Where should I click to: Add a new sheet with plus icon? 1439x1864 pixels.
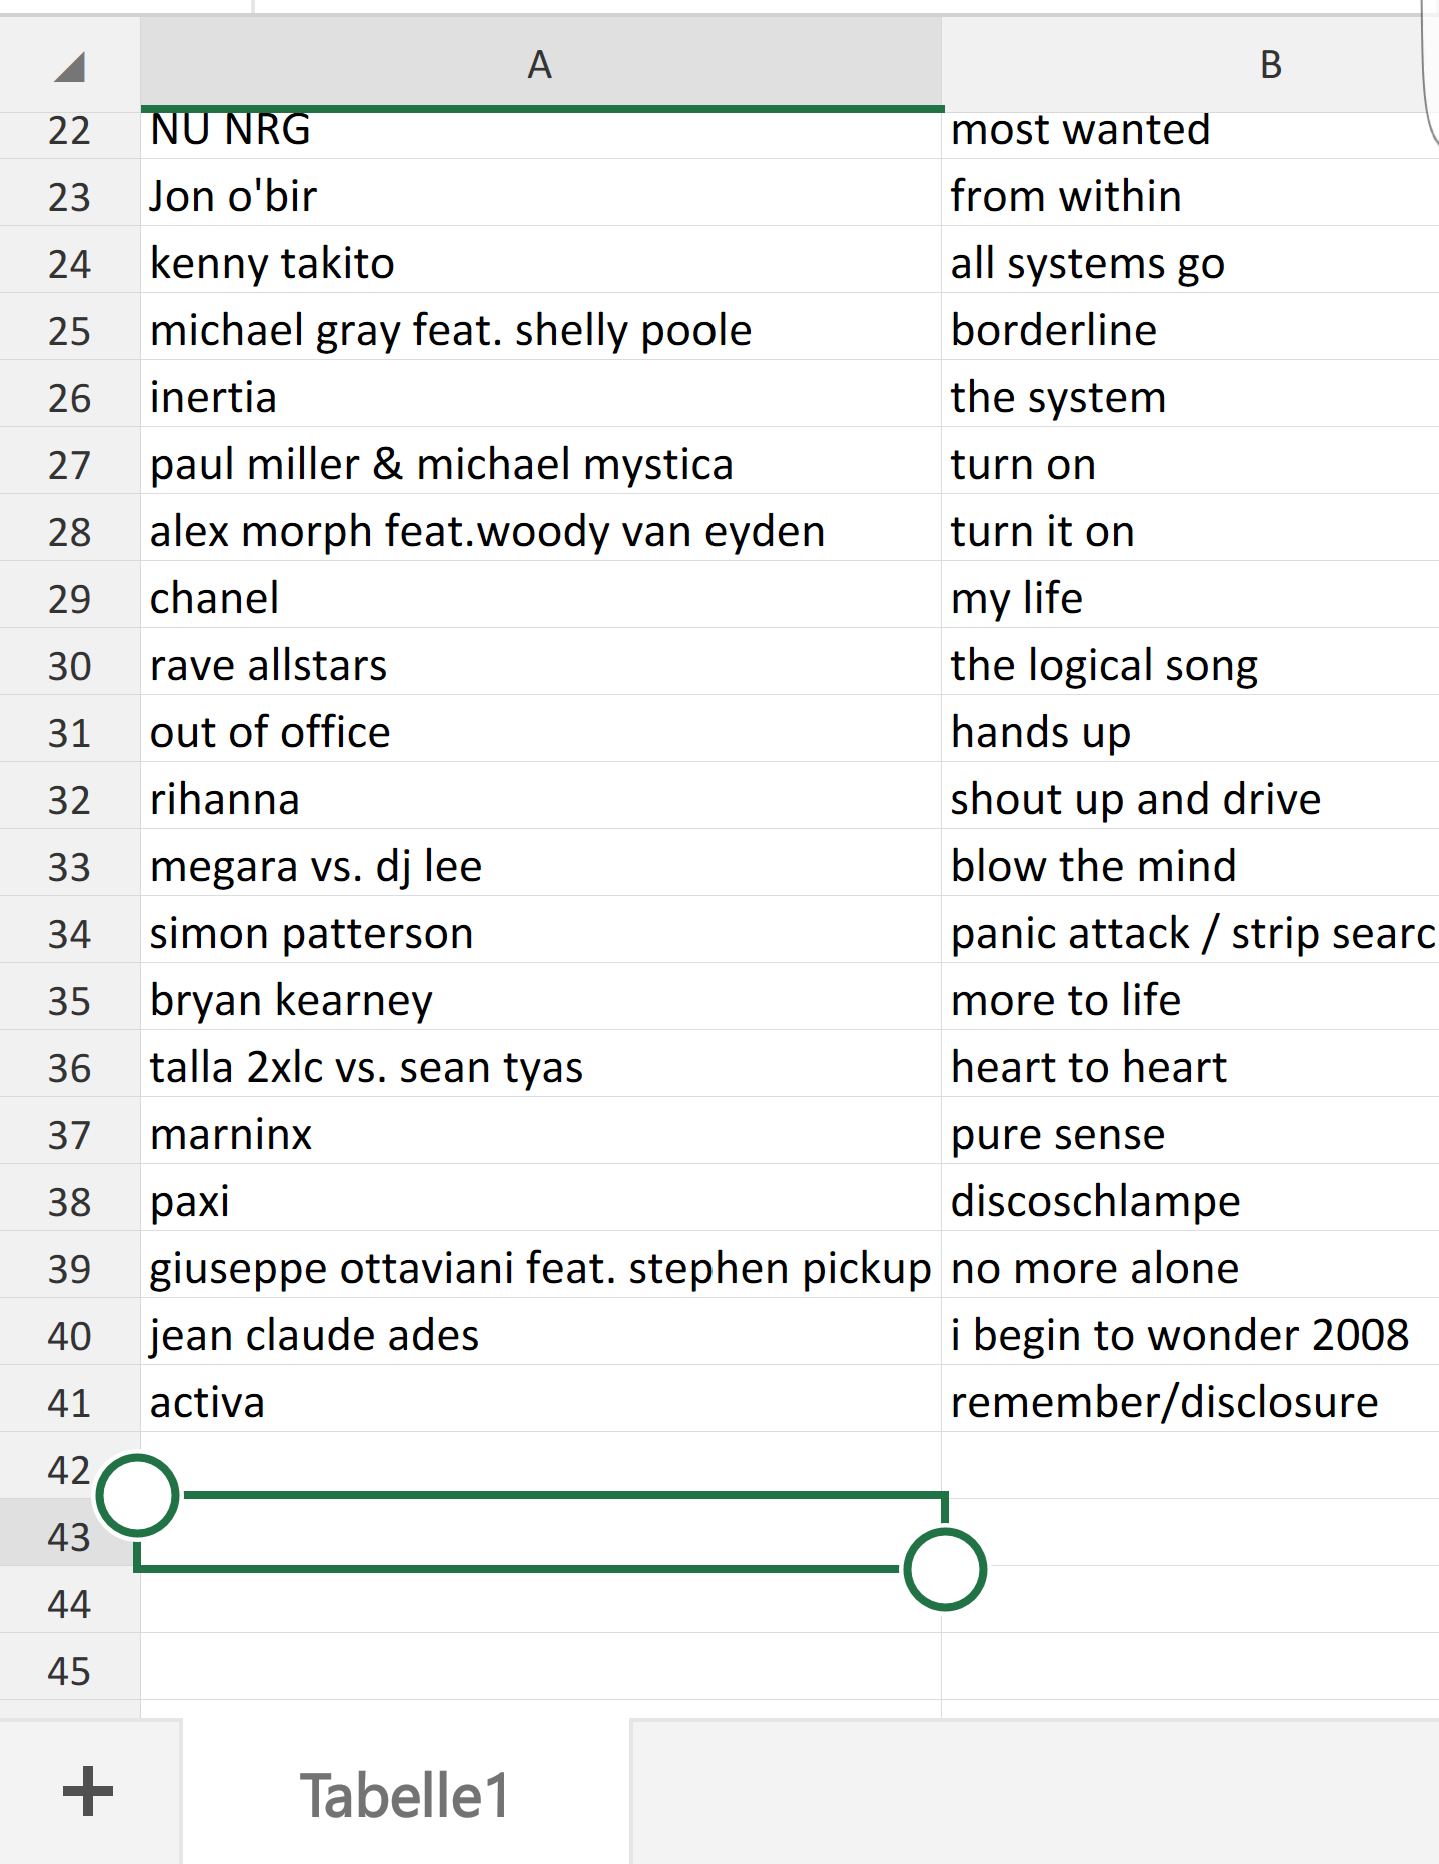88,1791
